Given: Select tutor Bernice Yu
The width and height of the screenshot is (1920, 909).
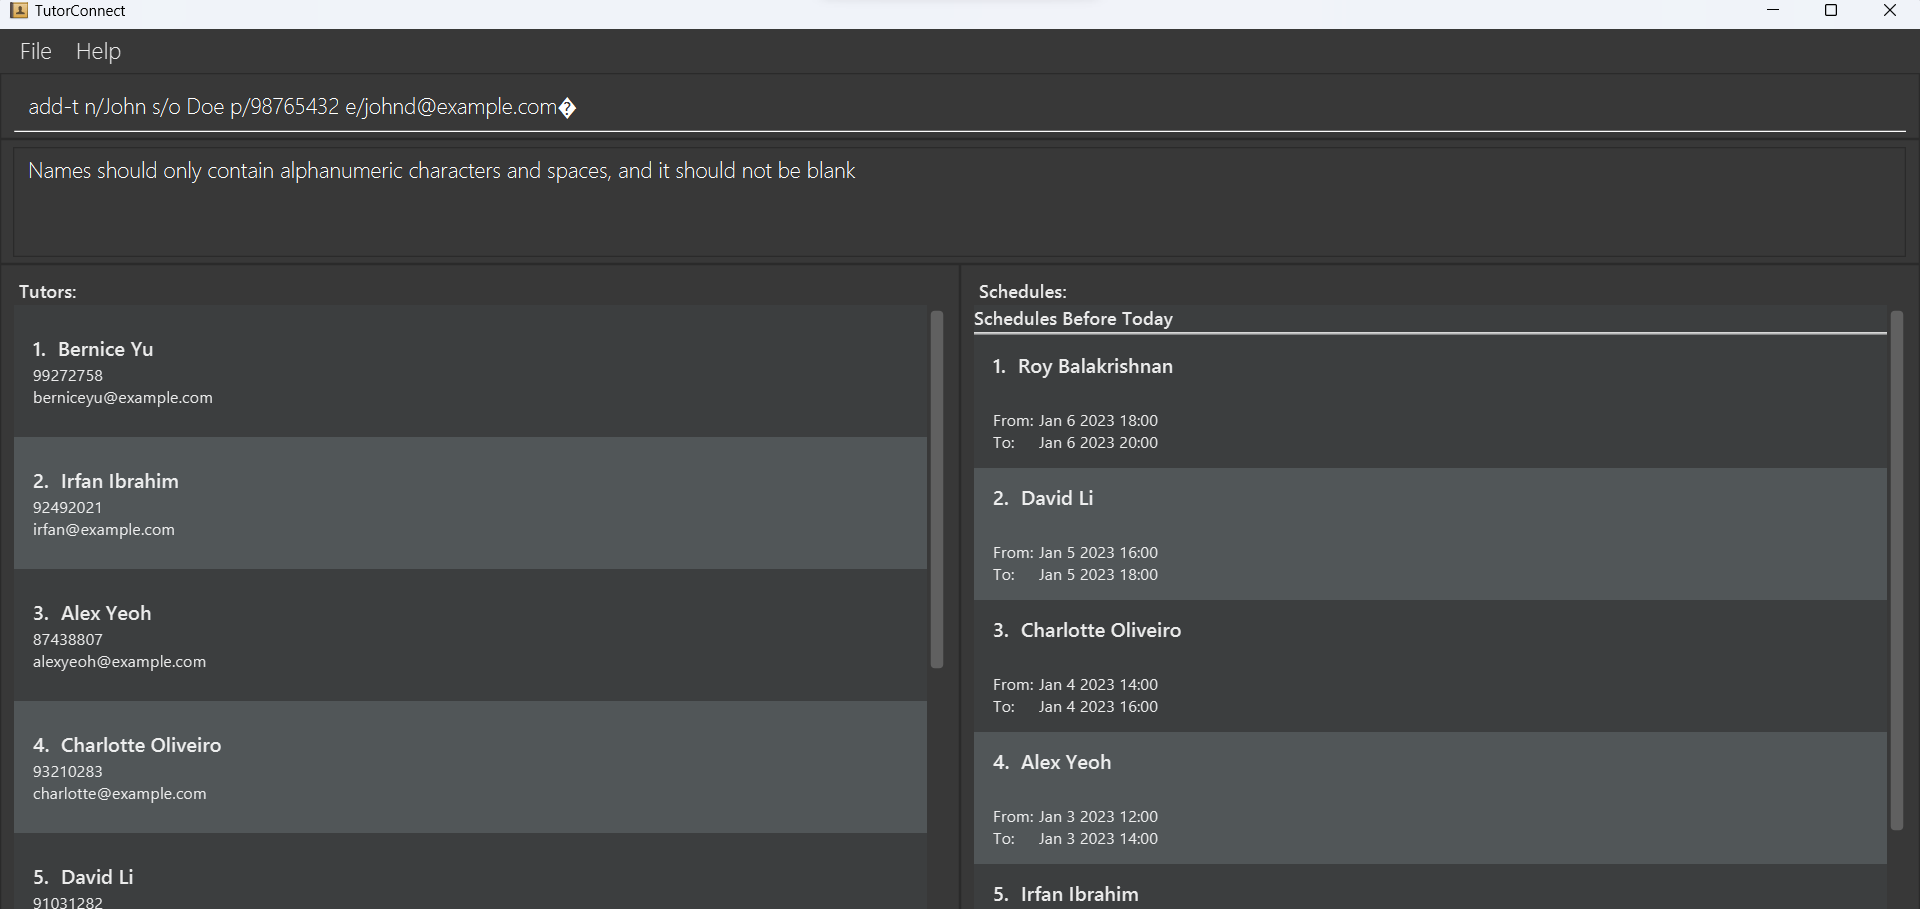Looking at the screenshot, I should [x=470, y=371].
